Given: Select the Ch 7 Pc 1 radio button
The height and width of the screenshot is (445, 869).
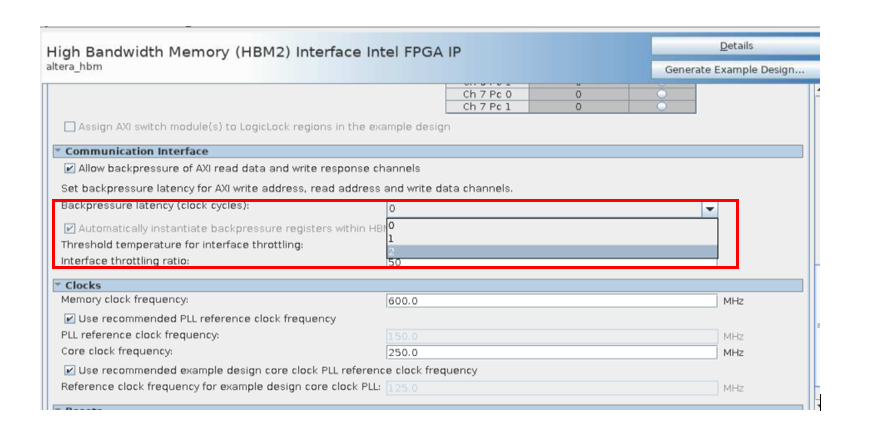Looking at the screenshot, I should point(661,107).
